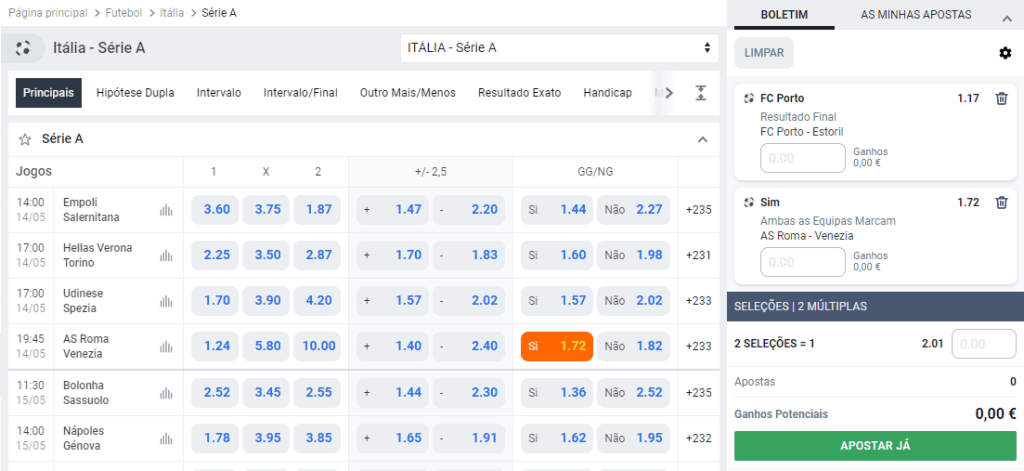Open the ITÁLIA - Série A league dropdown
Image resolution: width=1024 pixels, height=471 pixels.
(x=559, y=48)
